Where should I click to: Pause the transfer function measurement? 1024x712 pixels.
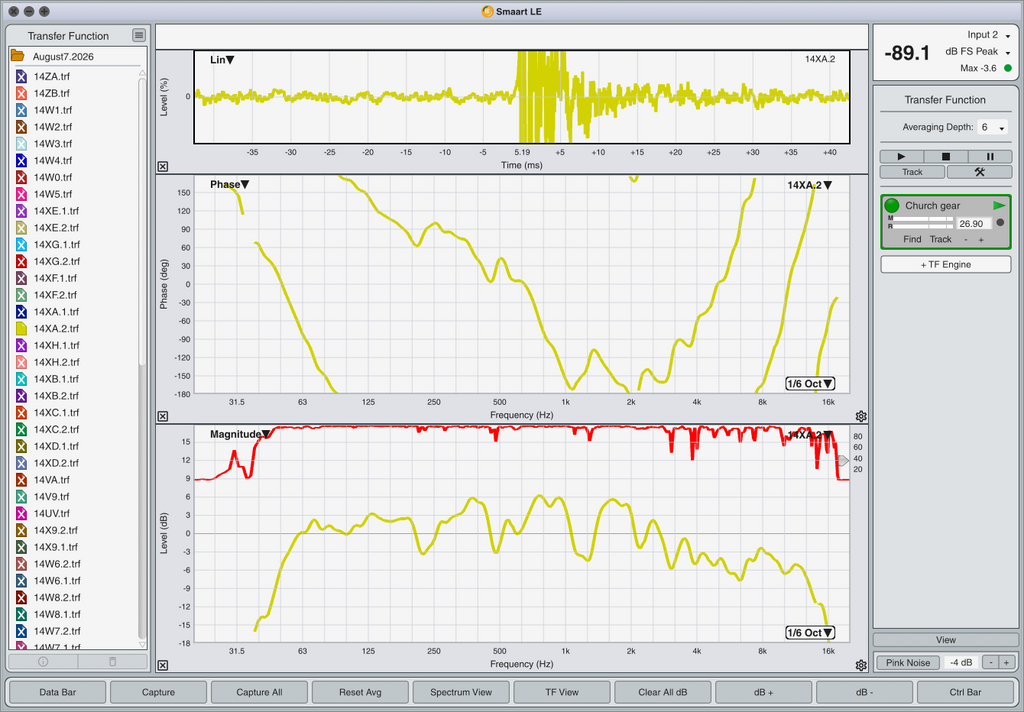(990, 157)
